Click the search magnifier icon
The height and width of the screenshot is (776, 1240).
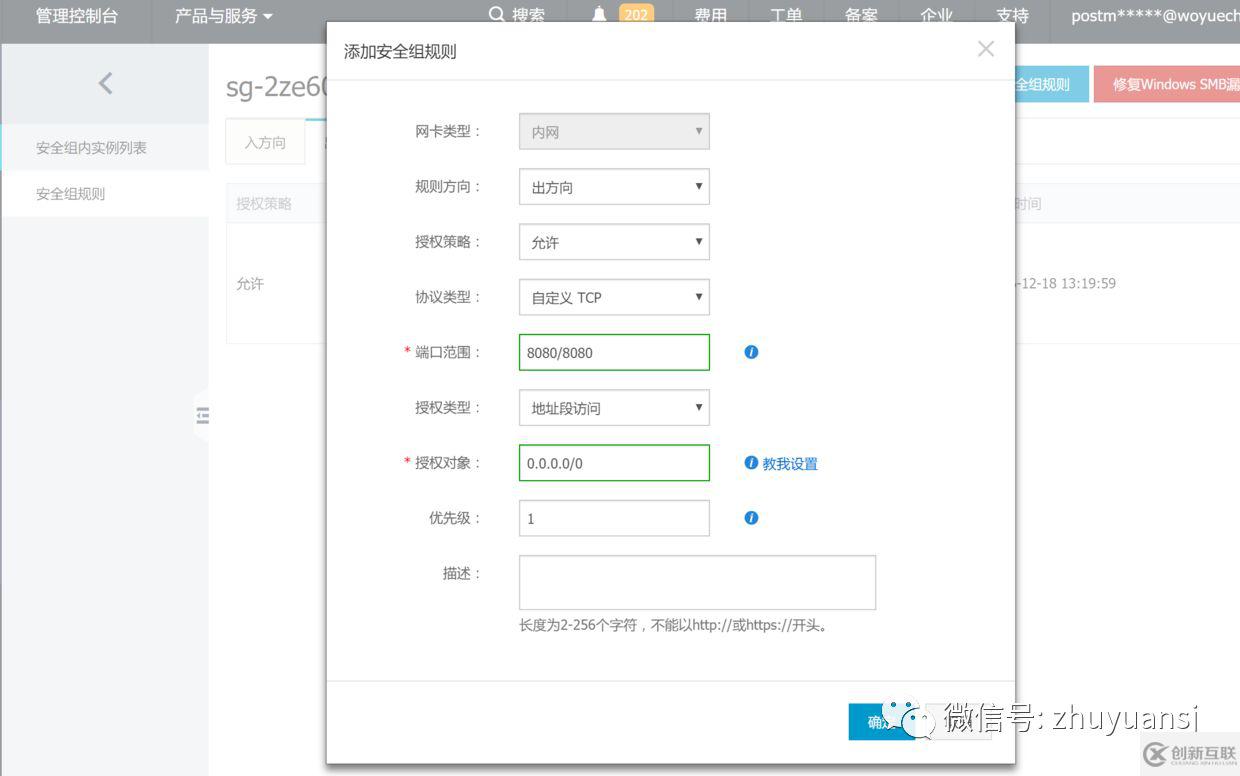click(496, 15)
